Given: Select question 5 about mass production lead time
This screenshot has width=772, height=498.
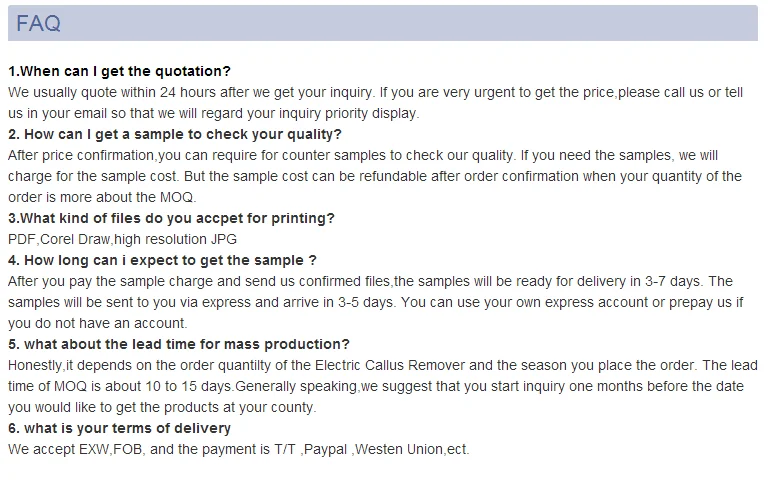Looking at the screenshot, I should [x=179, y=344].
